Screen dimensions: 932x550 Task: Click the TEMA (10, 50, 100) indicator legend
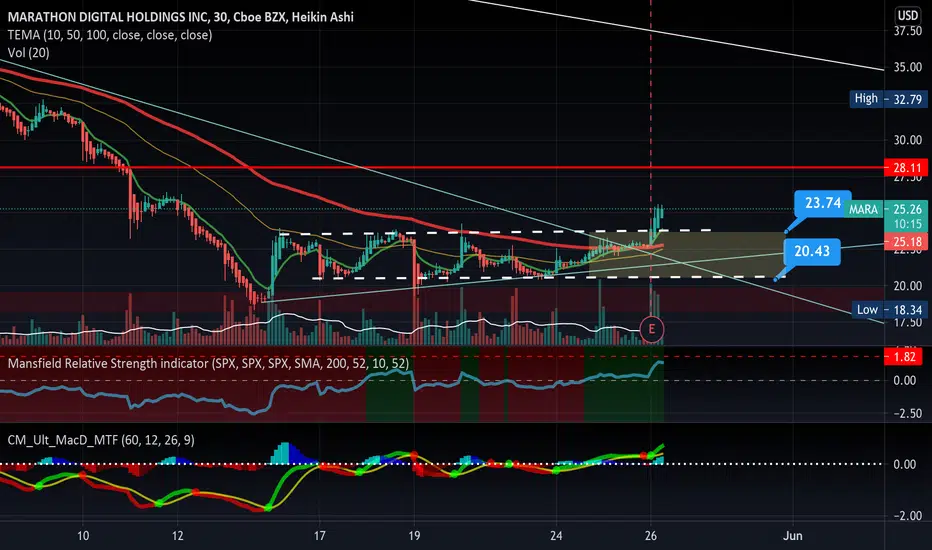coord(110,35)
